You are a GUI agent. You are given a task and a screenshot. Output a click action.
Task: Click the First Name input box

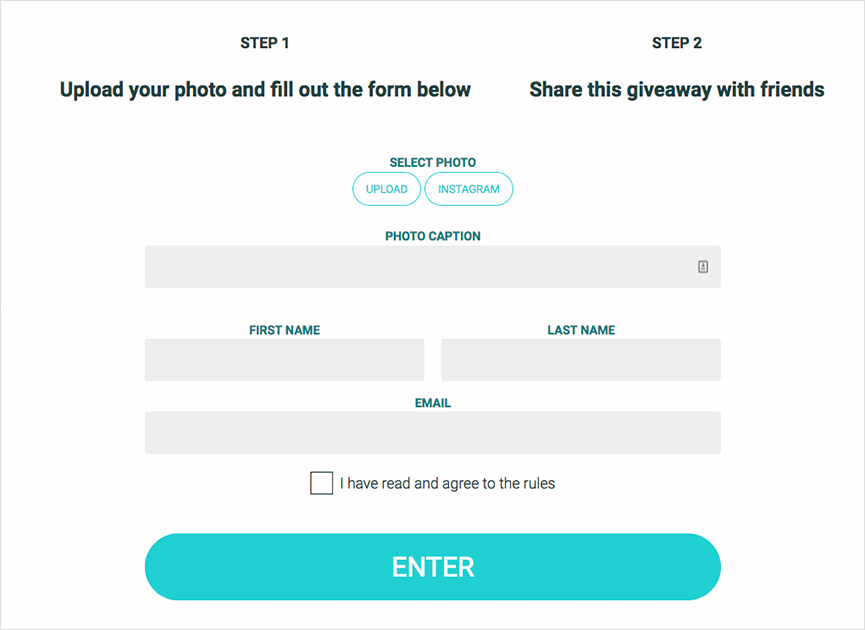click(284, 359)
